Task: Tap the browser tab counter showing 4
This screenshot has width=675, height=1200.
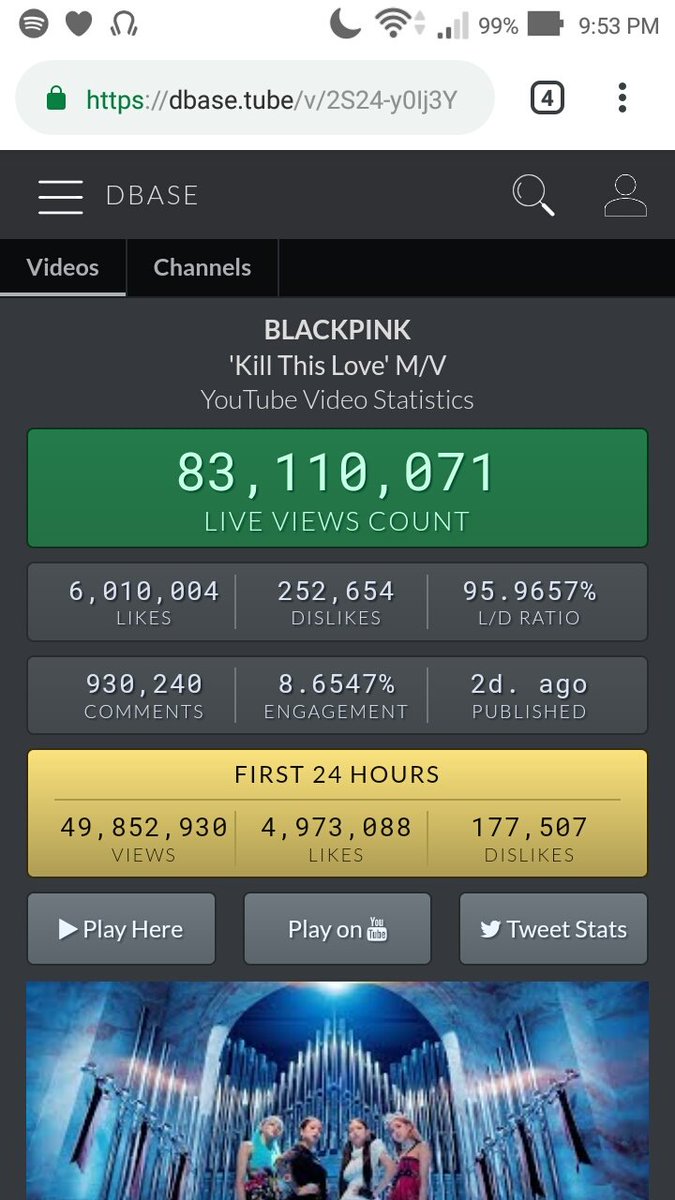Action: pos(546,98)
